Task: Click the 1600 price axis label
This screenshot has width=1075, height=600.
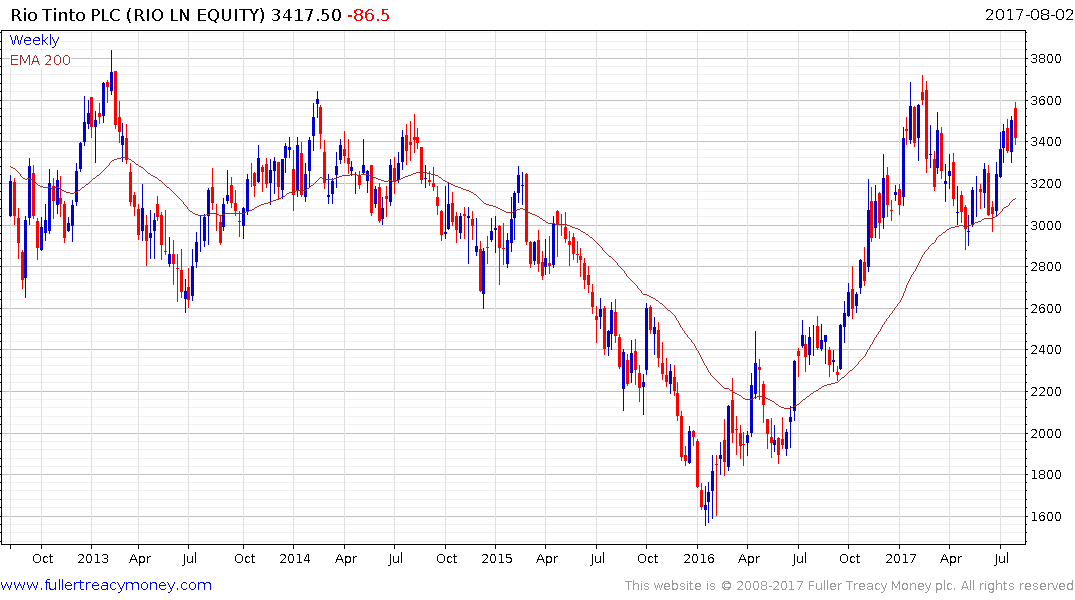Action: 1046,516
